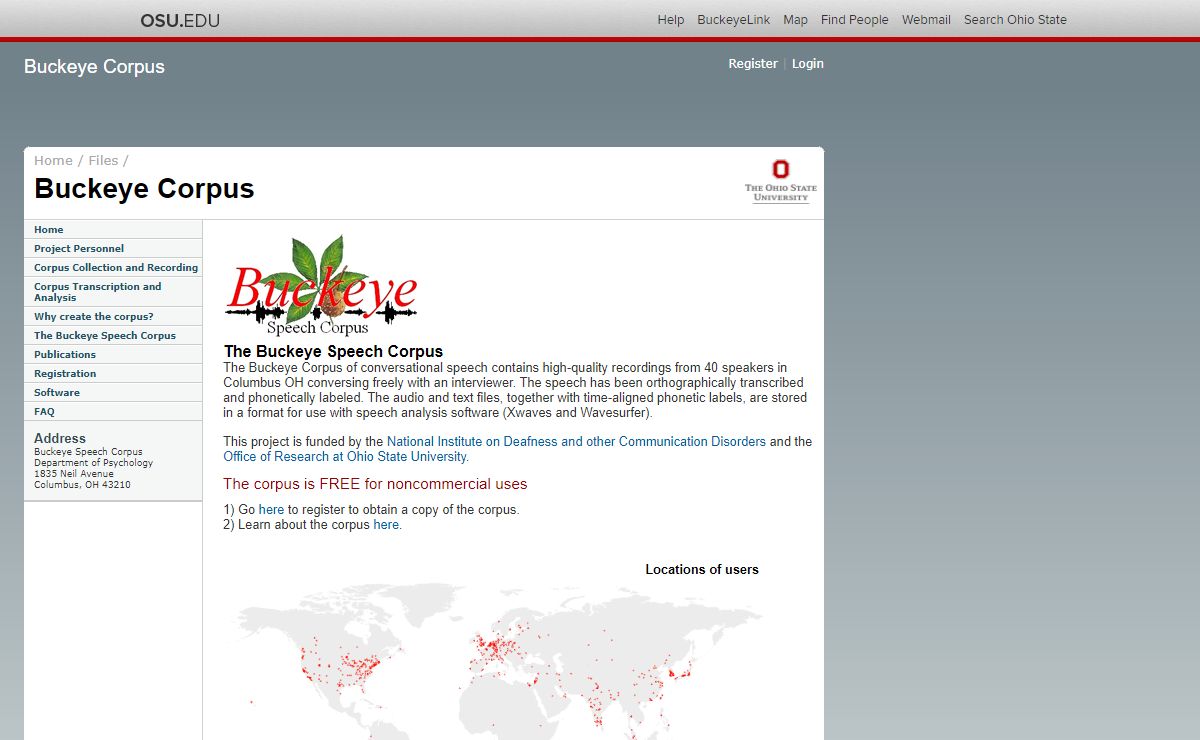Click 'Department of Psychology' address line
This screenshot has height=740, width=1200.
click(94, 463)
